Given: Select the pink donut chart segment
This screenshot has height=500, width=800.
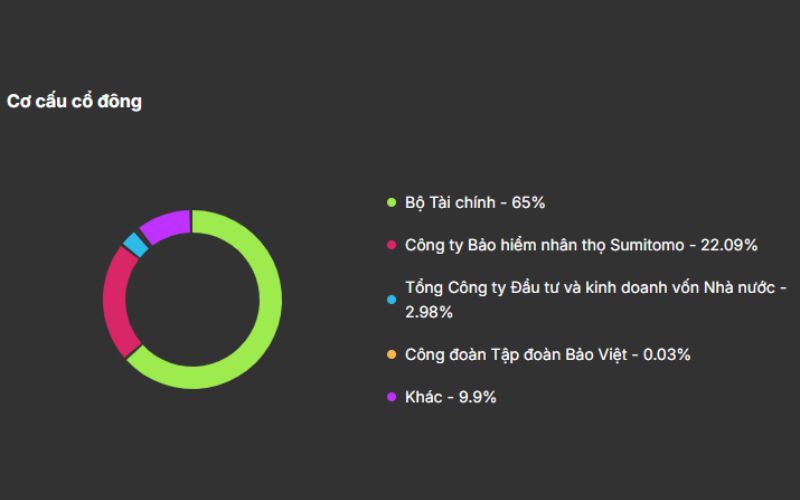Looking at the screenshot, I should tap(118, 300).
